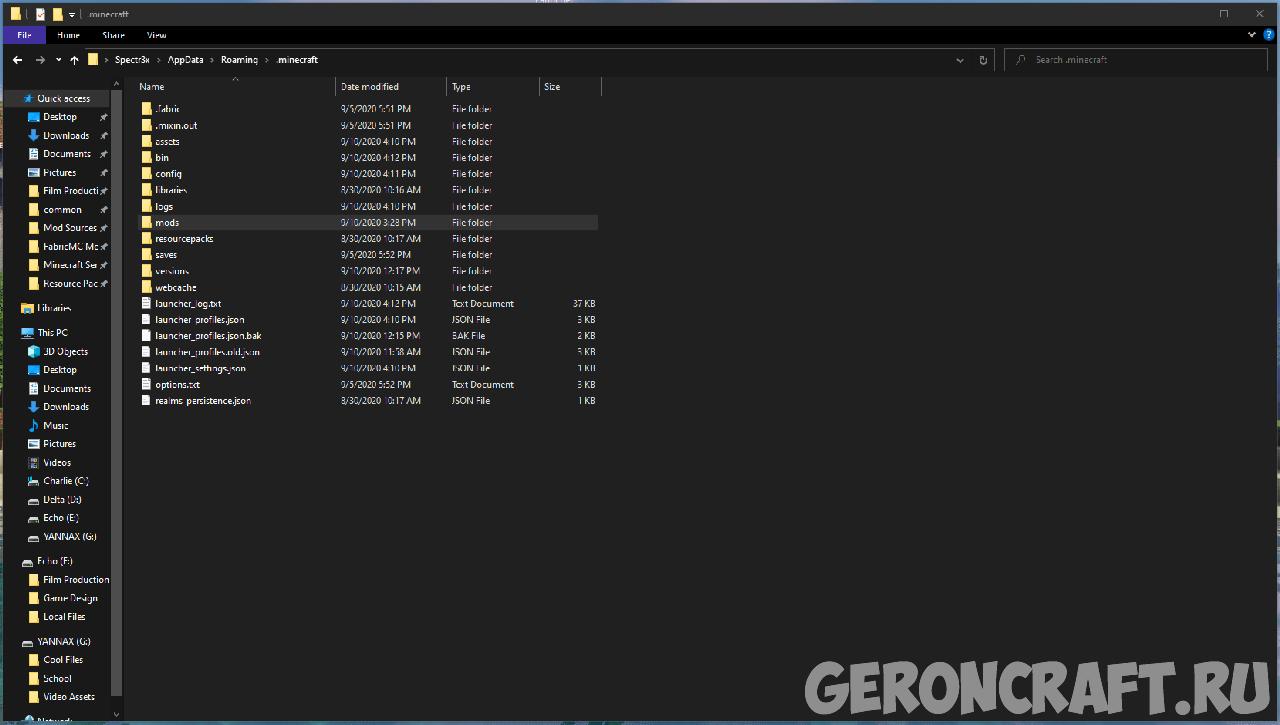Open the Home ribbon tab

[68, 35]
